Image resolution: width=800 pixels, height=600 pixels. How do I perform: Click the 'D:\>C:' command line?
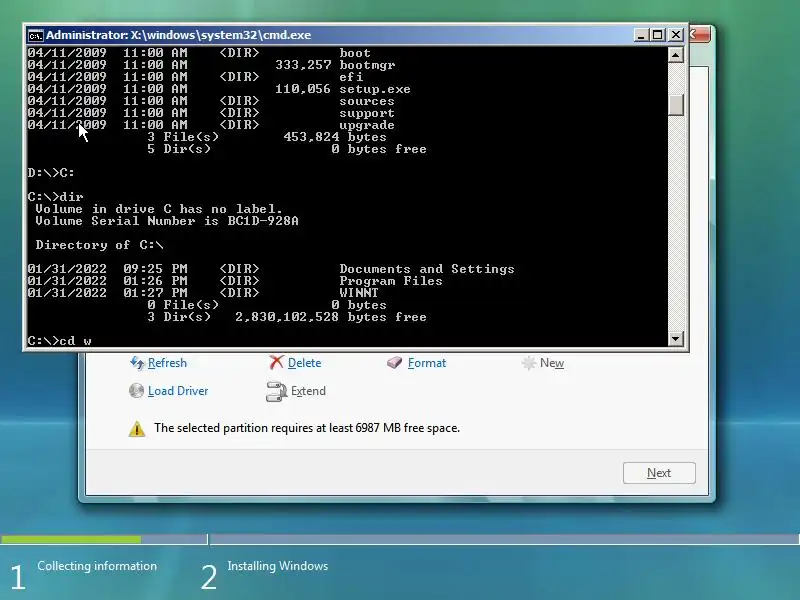[51, 173]
